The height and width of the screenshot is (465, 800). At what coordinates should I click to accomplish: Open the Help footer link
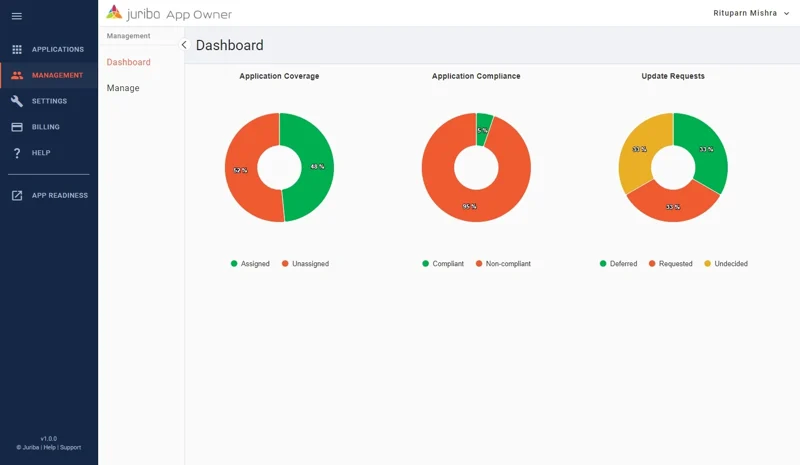[x=49, y=447]
